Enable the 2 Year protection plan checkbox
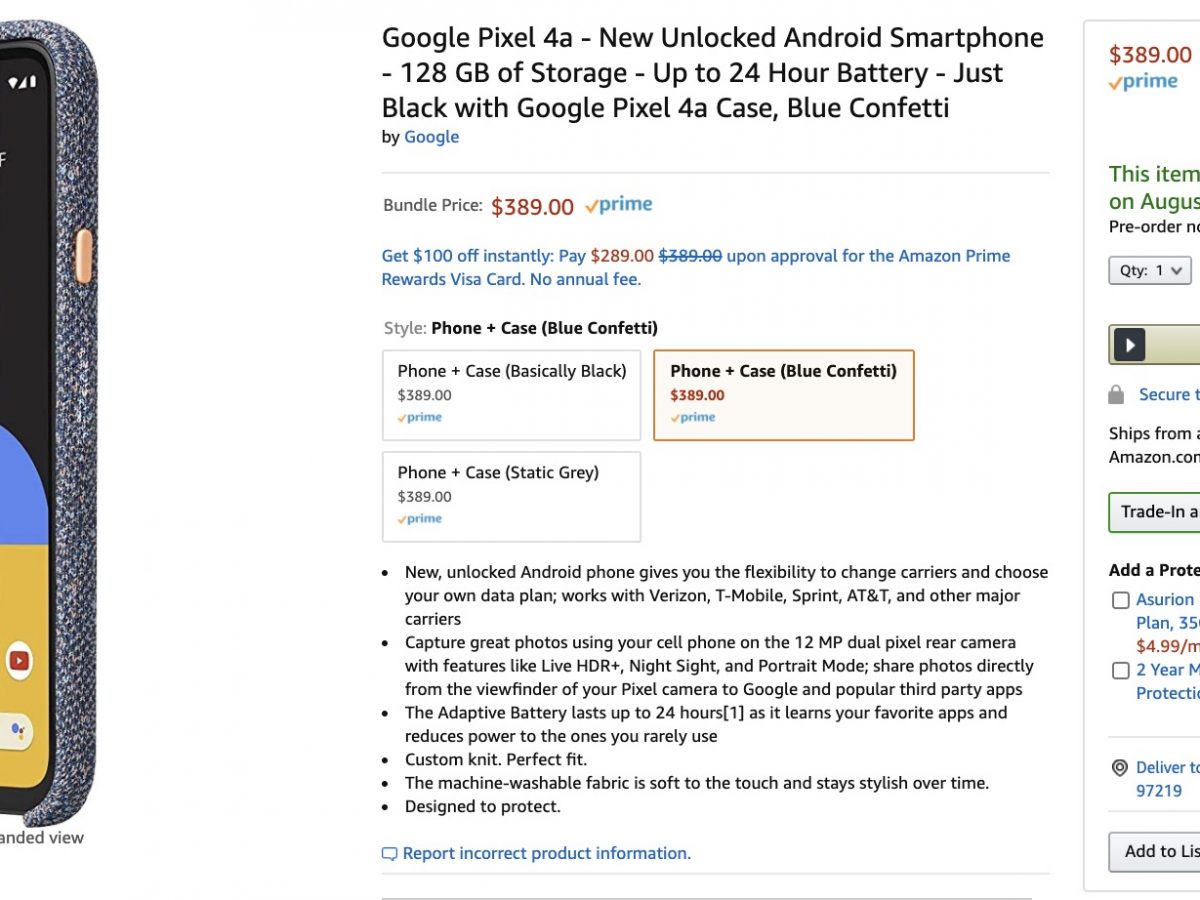This screenshot has height=900, width=1200. tap(1121, 670)
